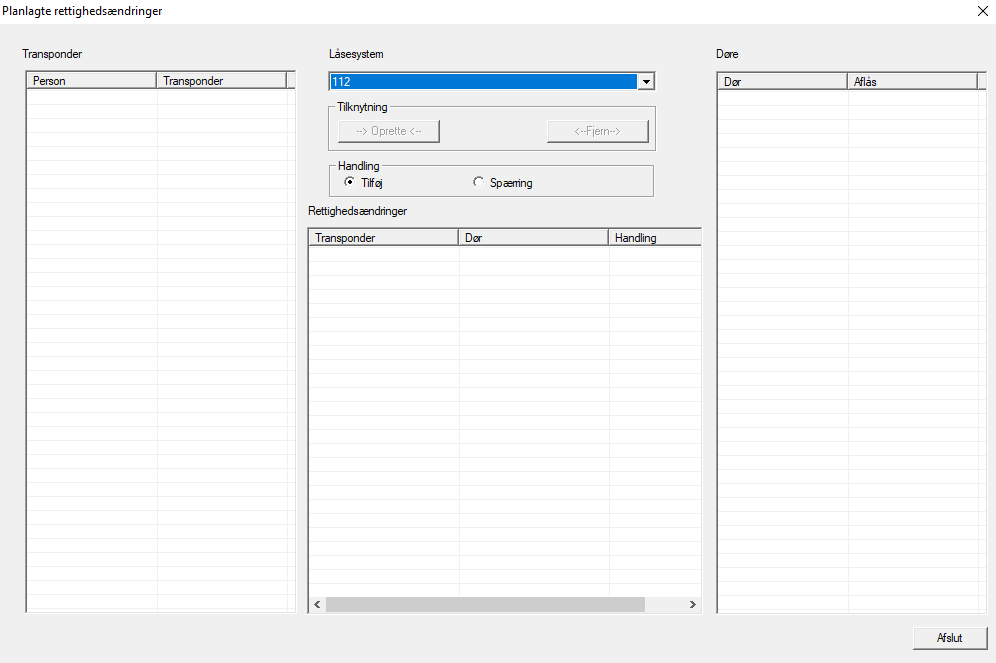Screen dimensions: 996x663
Task: Sort by Handling column header
Action: 654,238
